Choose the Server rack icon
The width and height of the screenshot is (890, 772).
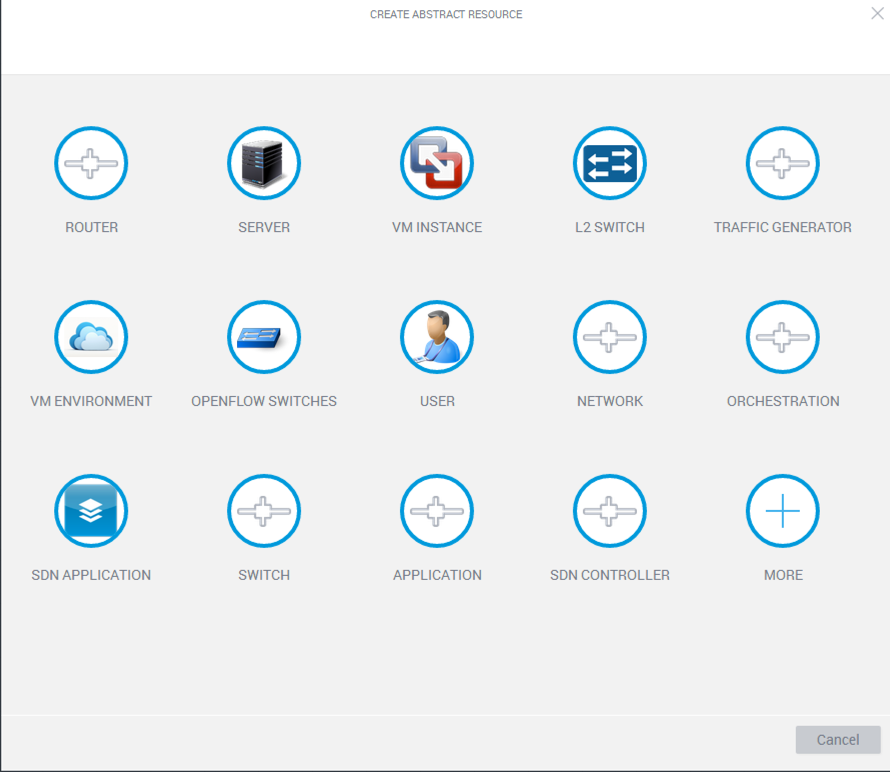[264, 163]
